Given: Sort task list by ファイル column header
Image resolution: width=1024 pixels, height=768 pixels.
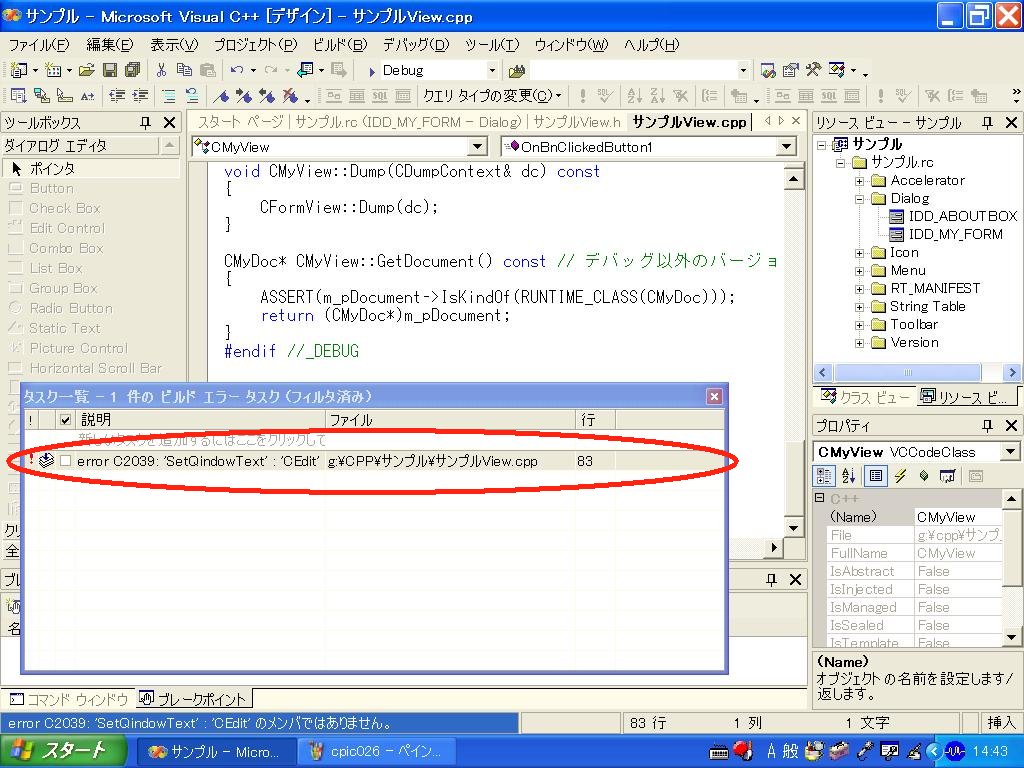Looking at the screenshot, I should coord(450,419).
